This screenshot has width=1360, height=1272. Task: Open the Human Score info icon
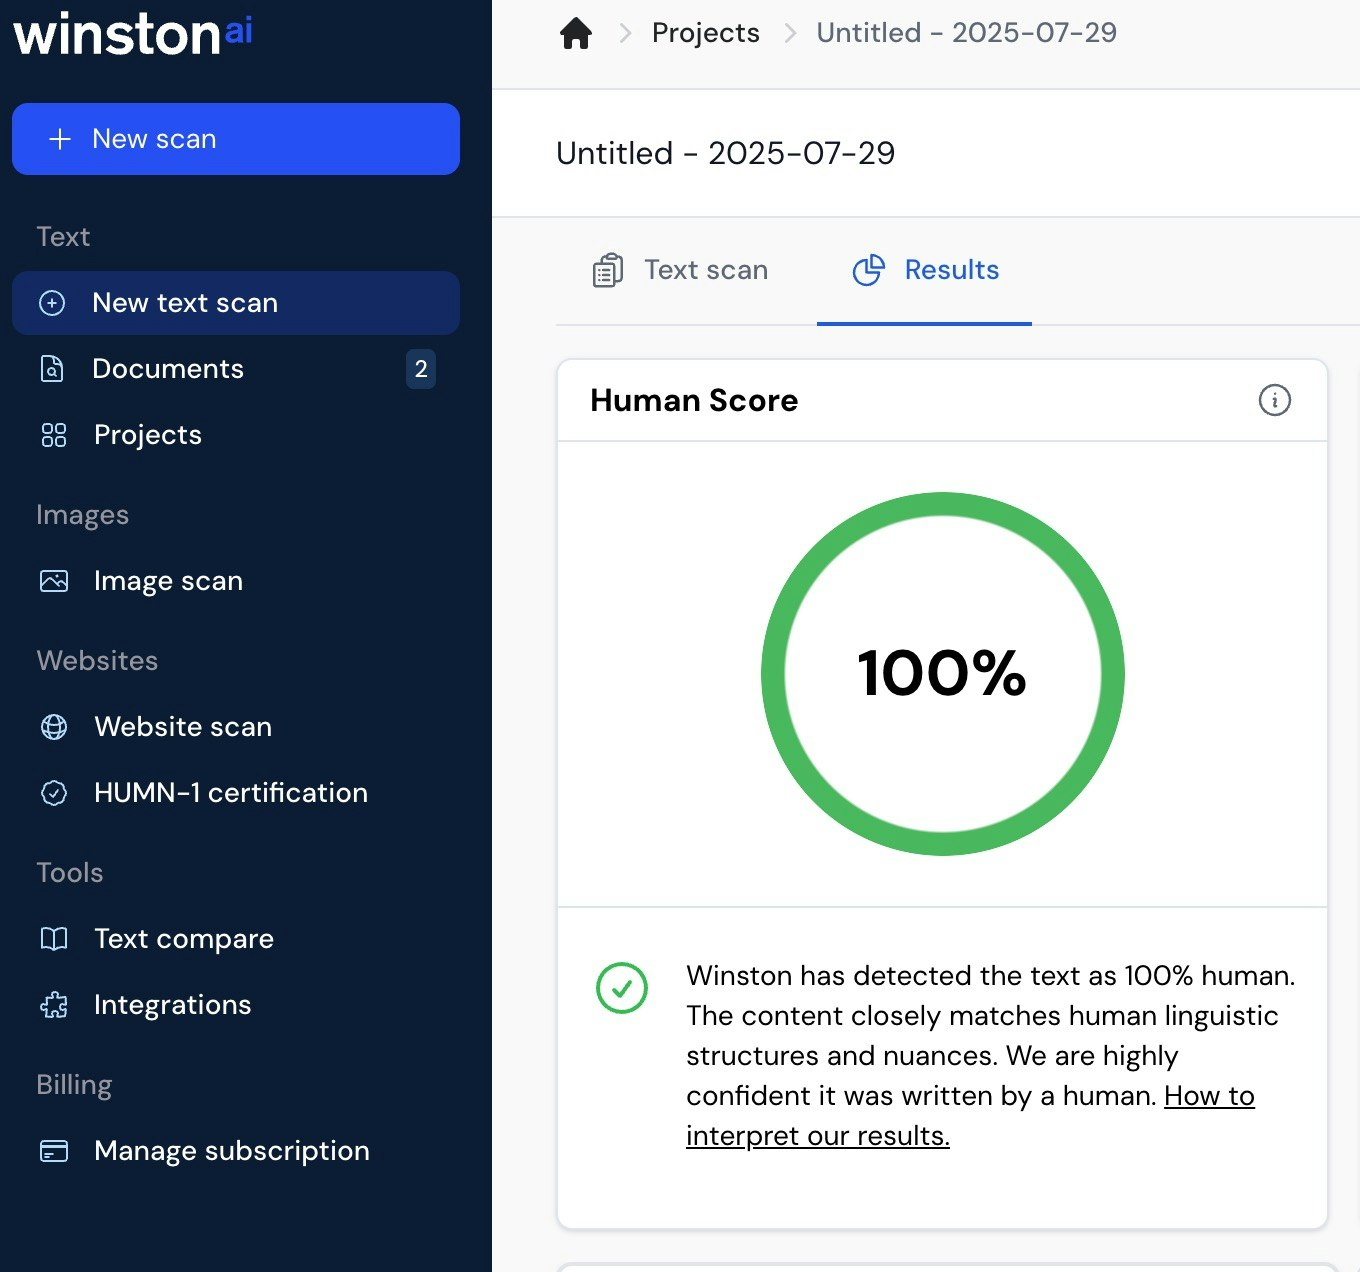[x=1275, y=400]
